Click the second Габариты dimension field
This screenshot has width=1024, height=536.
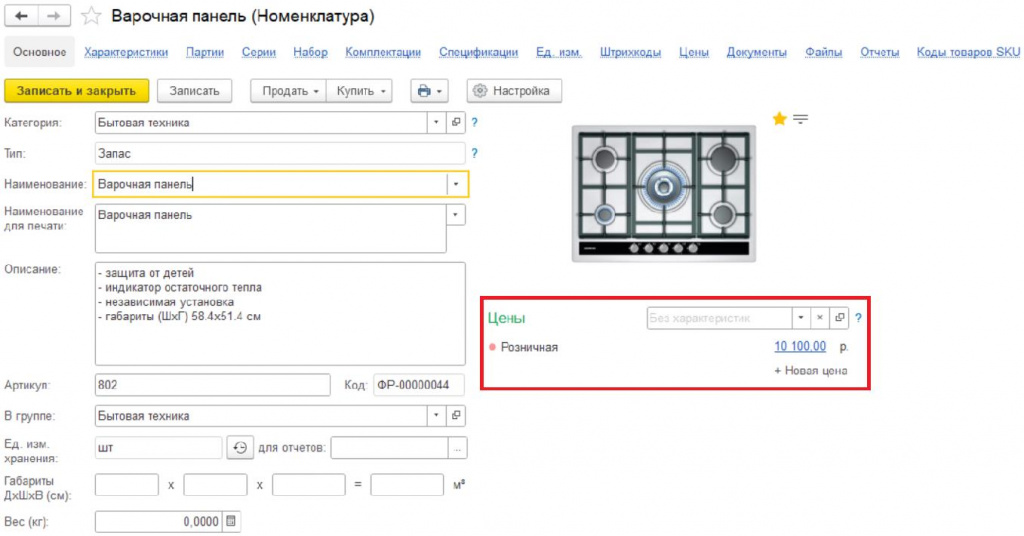(x=216, y=485)
